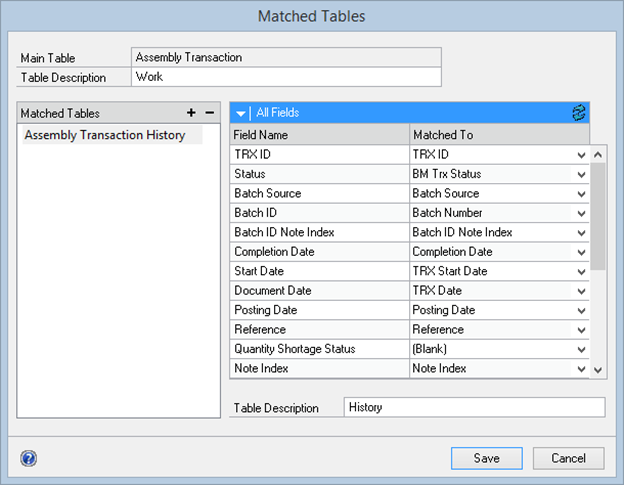This screenshot has height=486, width=625.
Task: Open the Batch ID Note Index dropdown arrow
Action: point(581,232)
